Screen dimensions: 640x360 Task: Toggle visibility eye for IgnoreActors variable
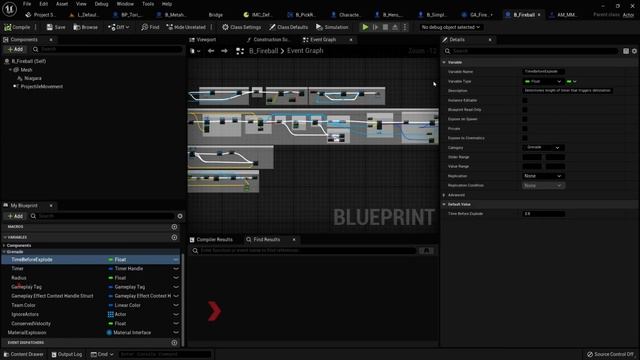176,314
